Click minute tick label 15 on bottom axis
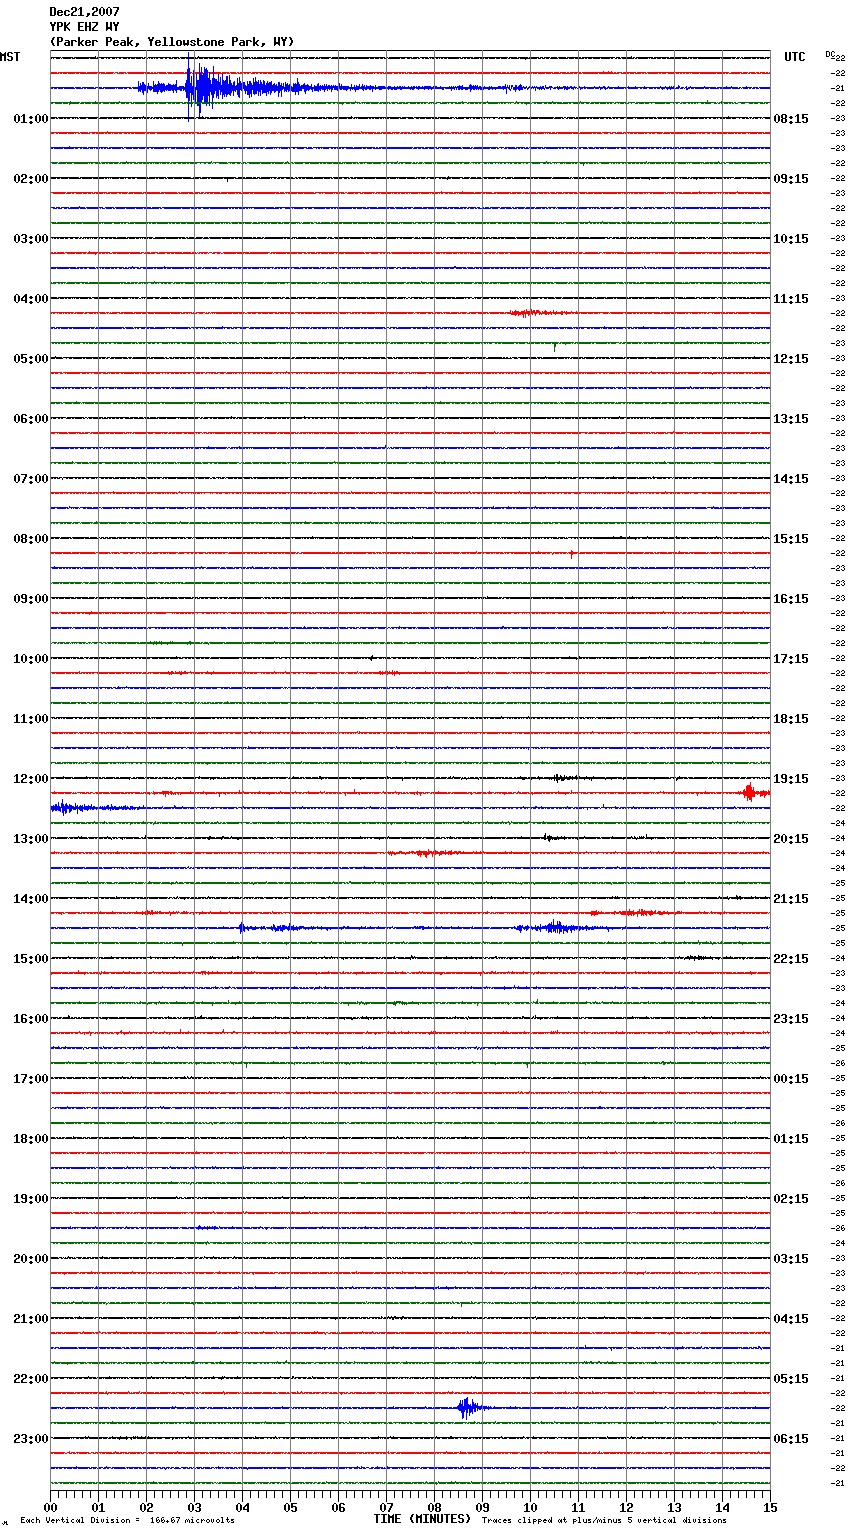850x1534 pixels. pos(770,1507)
